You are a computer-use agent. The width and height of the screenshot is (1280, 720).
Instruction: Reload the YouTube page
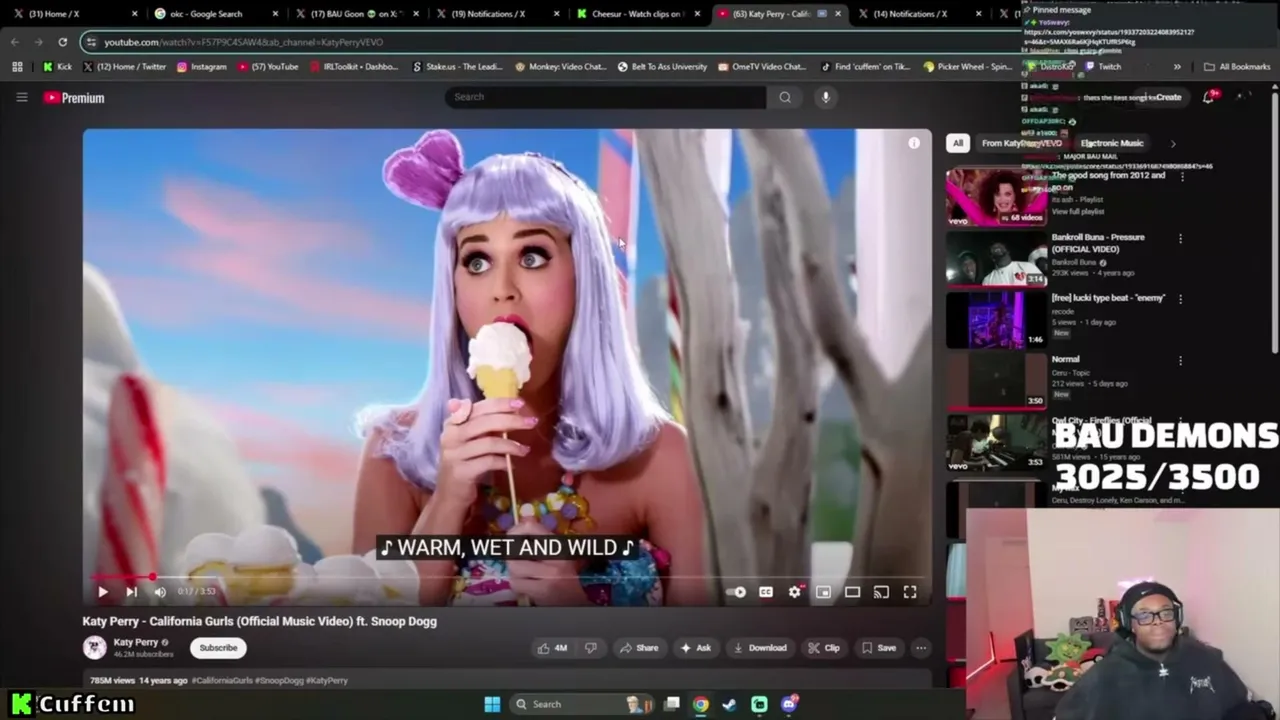(62, 42)
